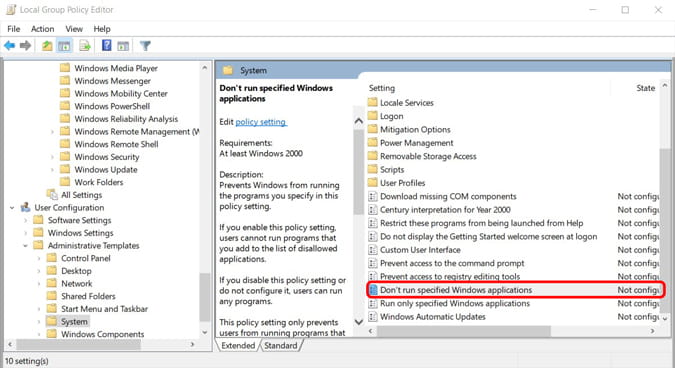This screenshot has width=675, height=368.
Task: Click the description pane down scroll arrow
Action: point(359,322)
